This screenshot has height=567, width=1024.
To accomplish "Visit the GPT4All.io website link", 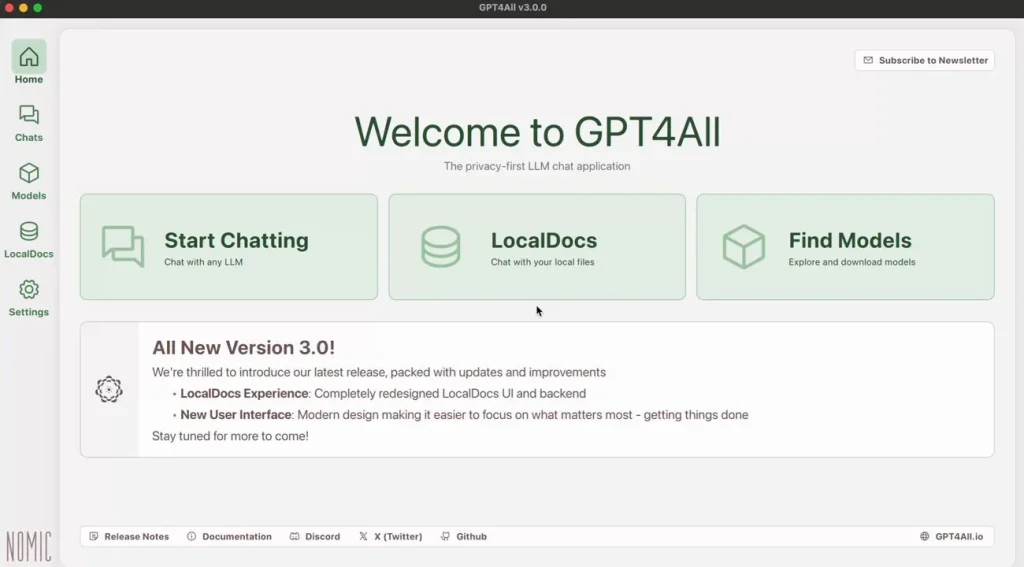I will [951, 537].
